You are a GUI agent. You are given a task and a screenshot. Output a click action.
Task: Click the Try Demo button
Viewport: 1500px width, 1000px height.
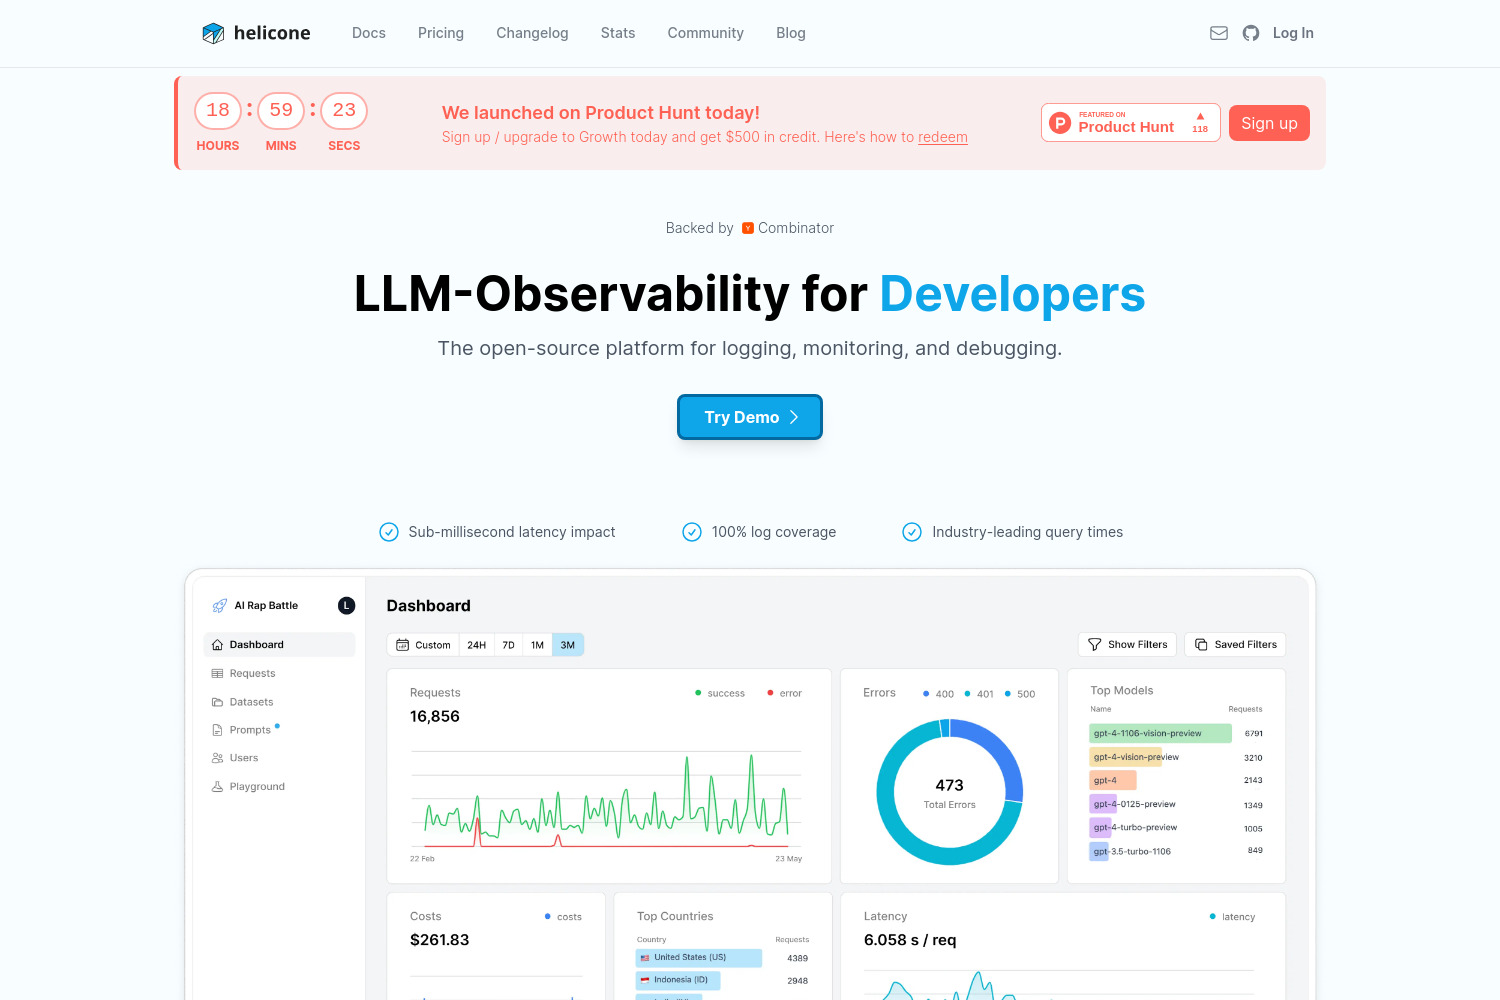point(750,417)
